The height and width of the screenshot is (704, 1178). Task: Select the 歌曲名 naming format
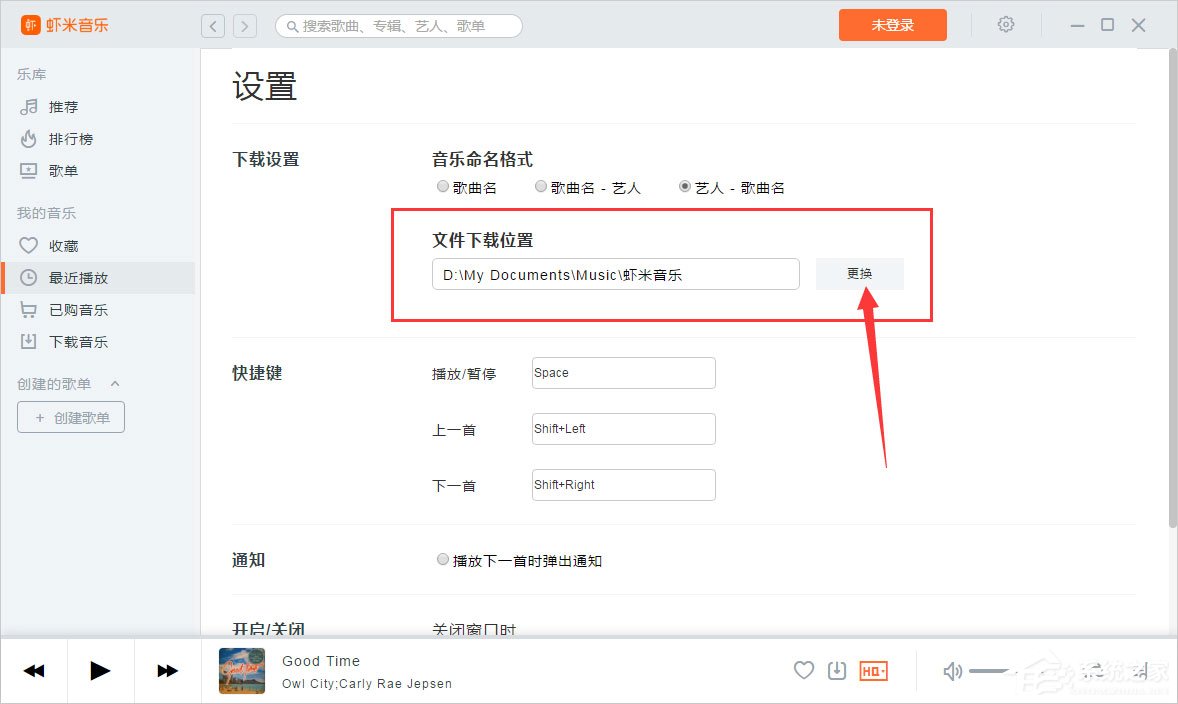pyautogui.click(x=442, y=186)
